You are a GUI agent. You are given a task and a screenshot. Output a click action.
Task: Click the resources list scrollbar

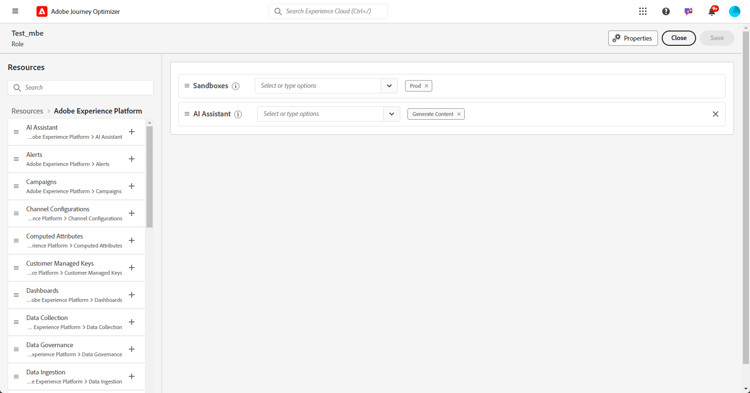pyautogui.click(x=149, y=177)
